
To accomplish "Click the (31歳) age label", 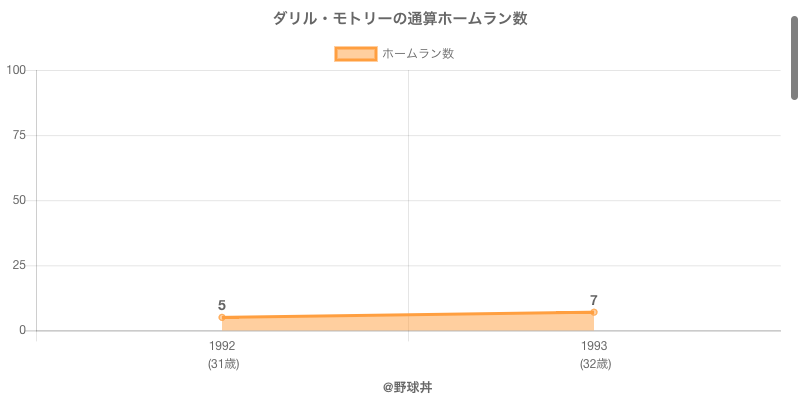I will coord(222,364).
